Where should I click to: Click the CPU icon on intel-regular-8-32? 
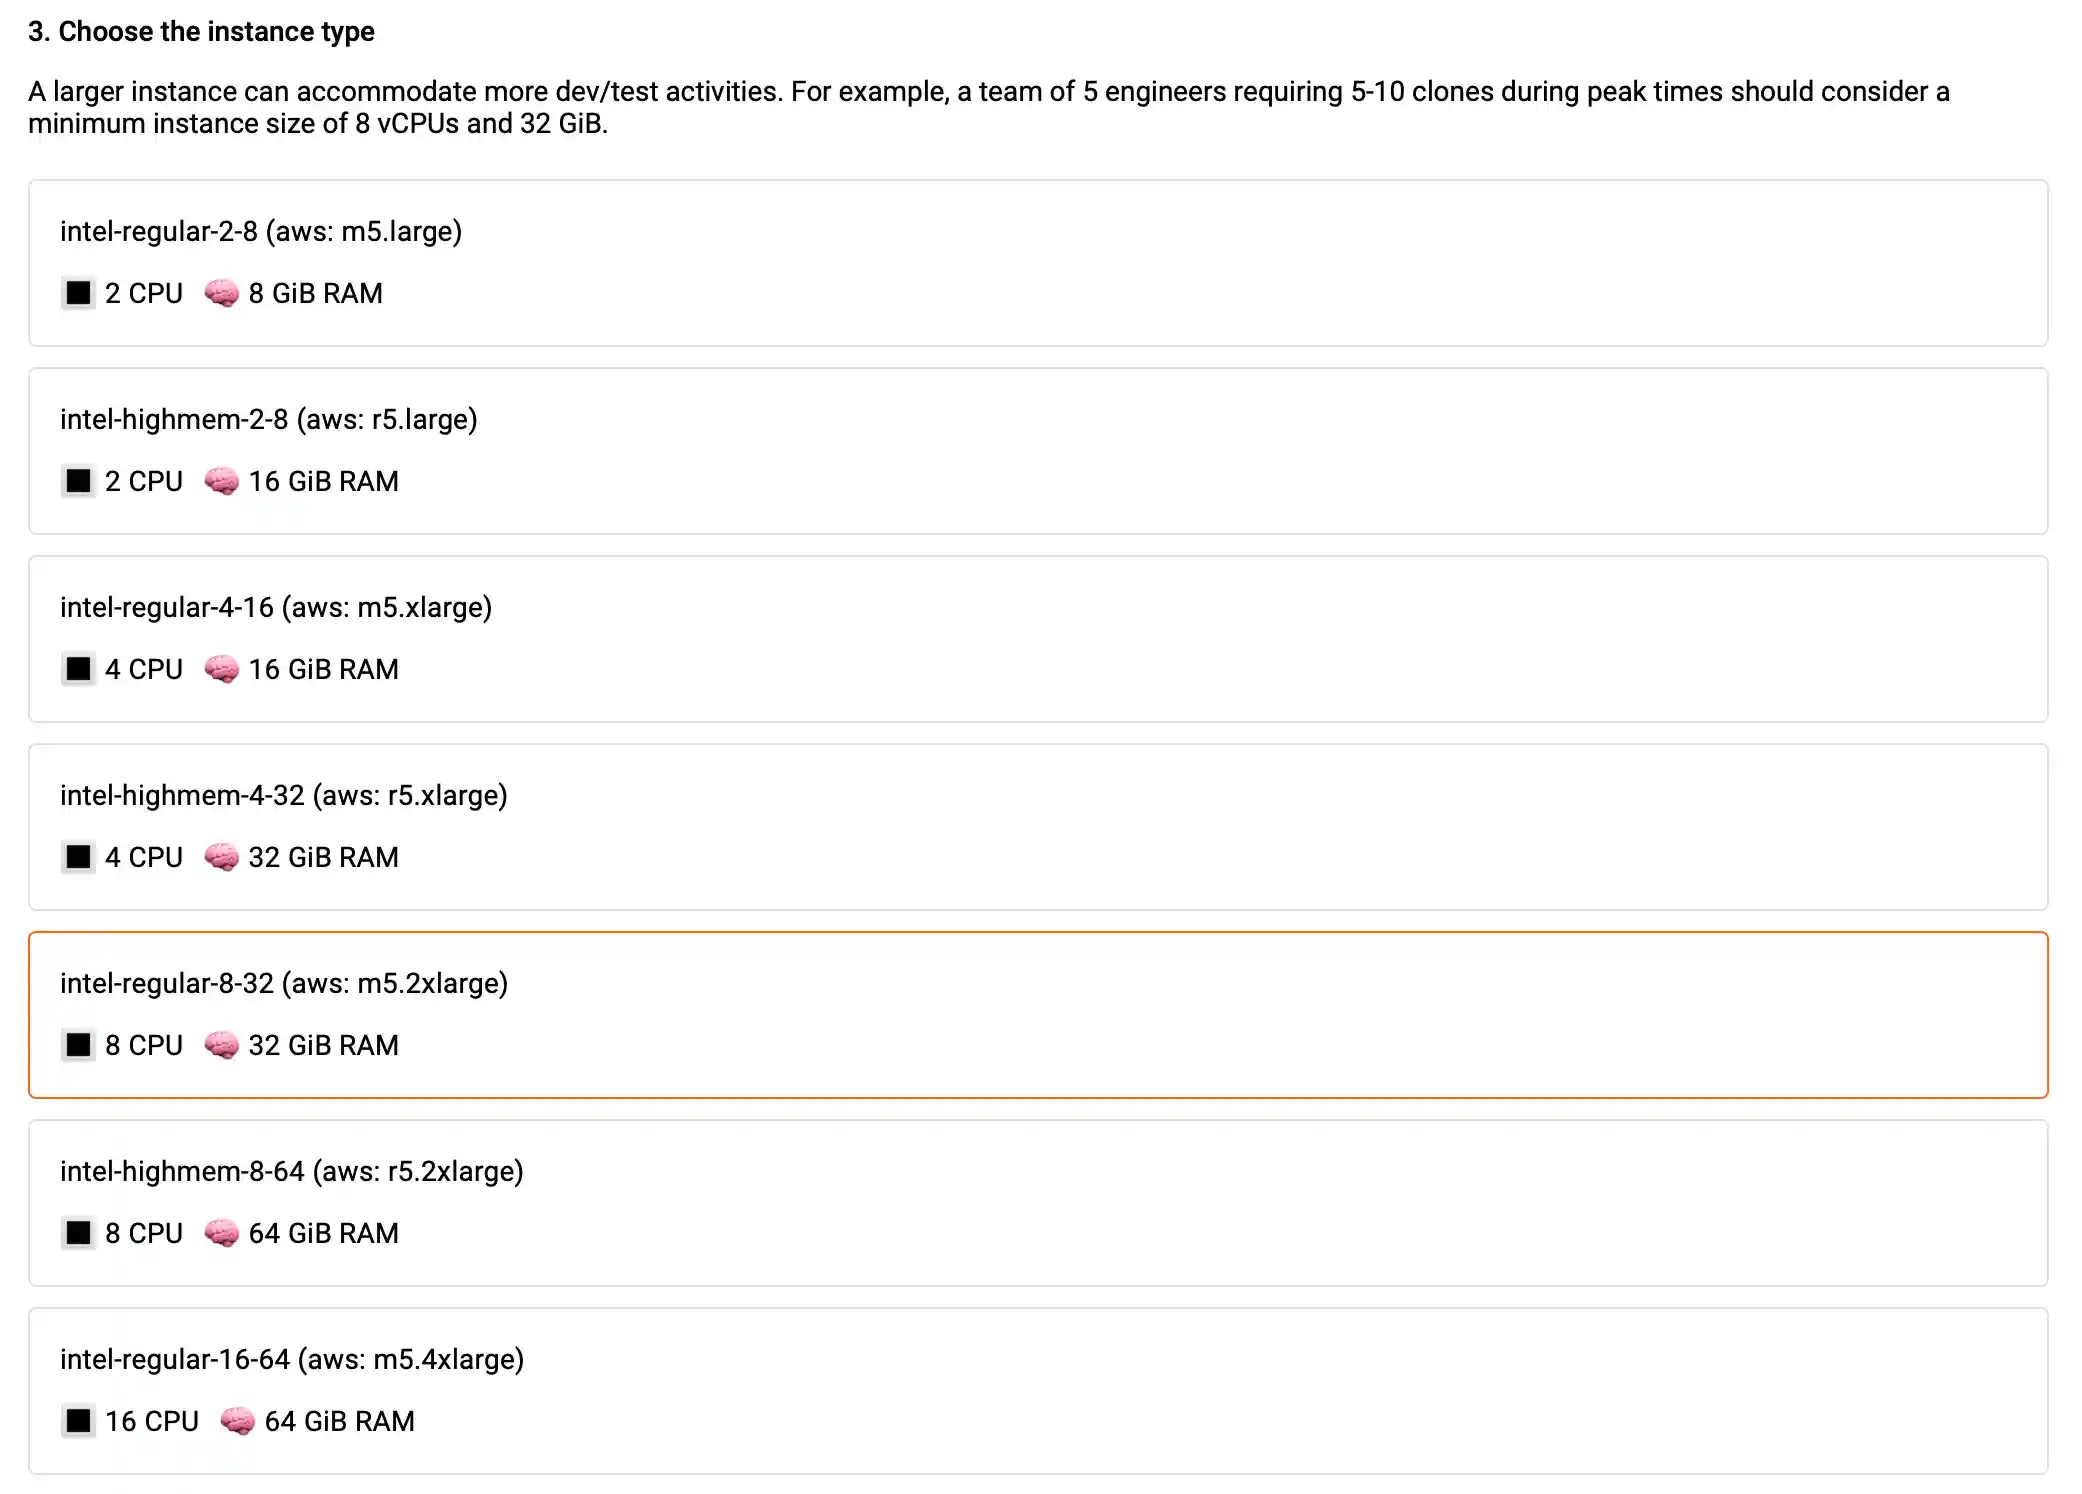(77, 1045)
